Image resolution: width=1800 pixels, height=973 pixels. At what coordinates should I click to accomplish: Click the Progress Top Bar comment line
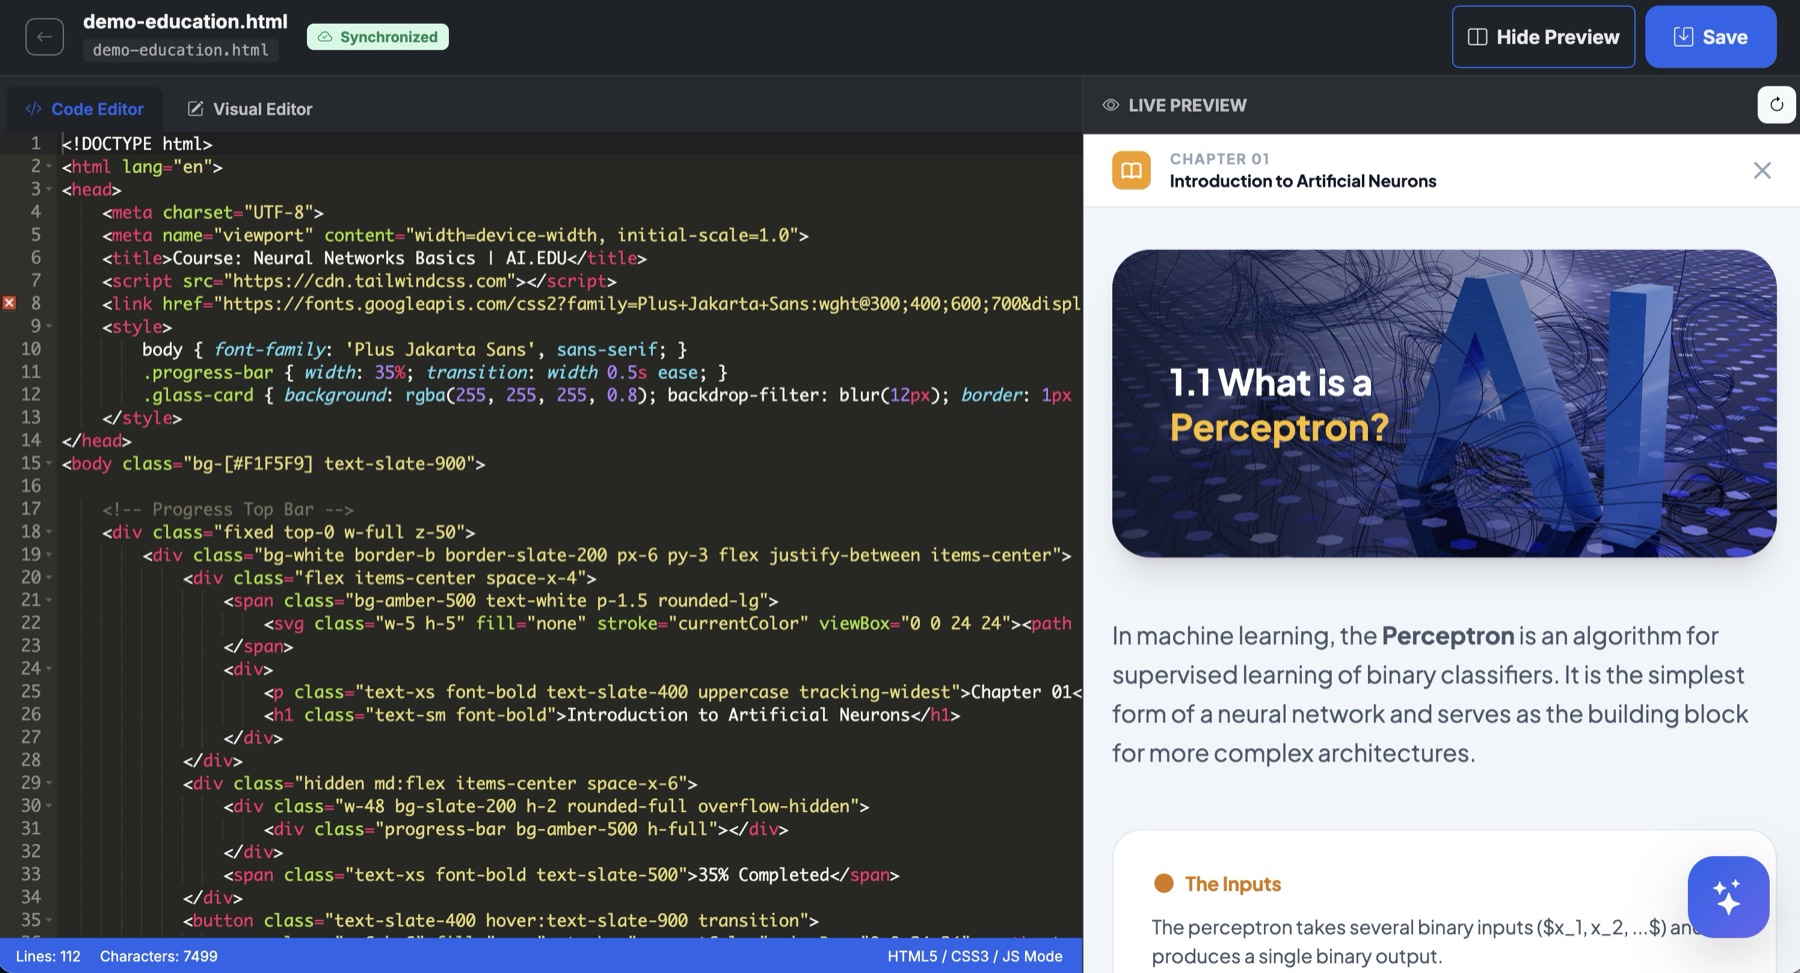tap(228, 509)
